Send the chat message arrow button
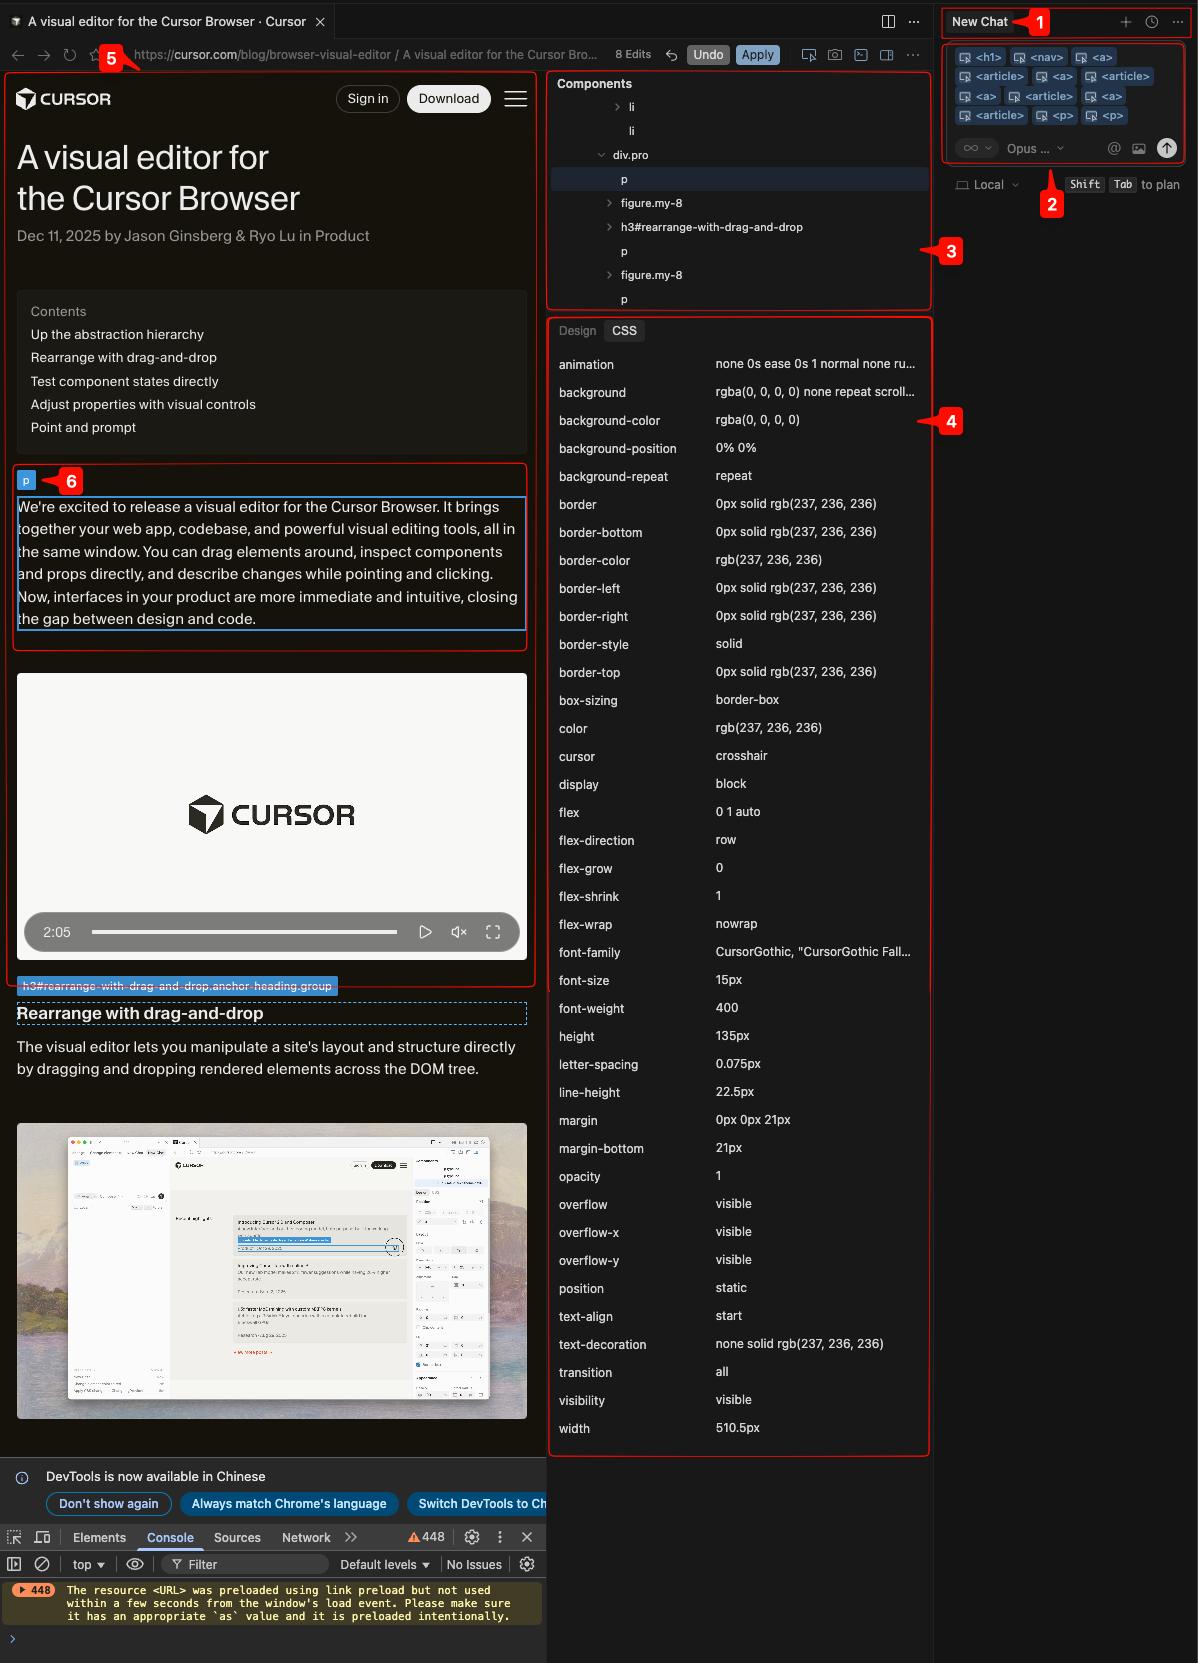This screenshot has width=1198, height=1663. (1167, 148)
